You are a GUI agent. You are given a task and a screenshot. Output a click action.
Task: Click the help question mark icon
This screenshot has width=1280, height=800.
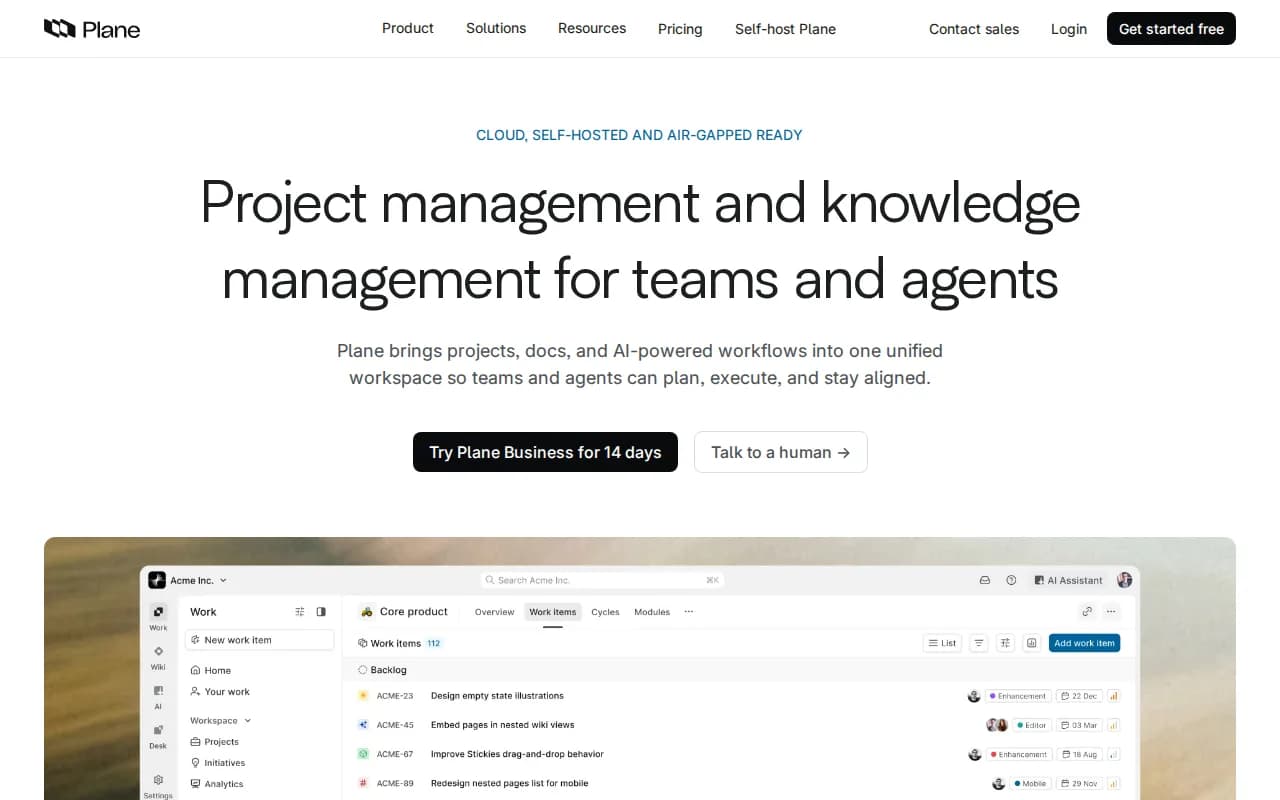click(1011, 580)
